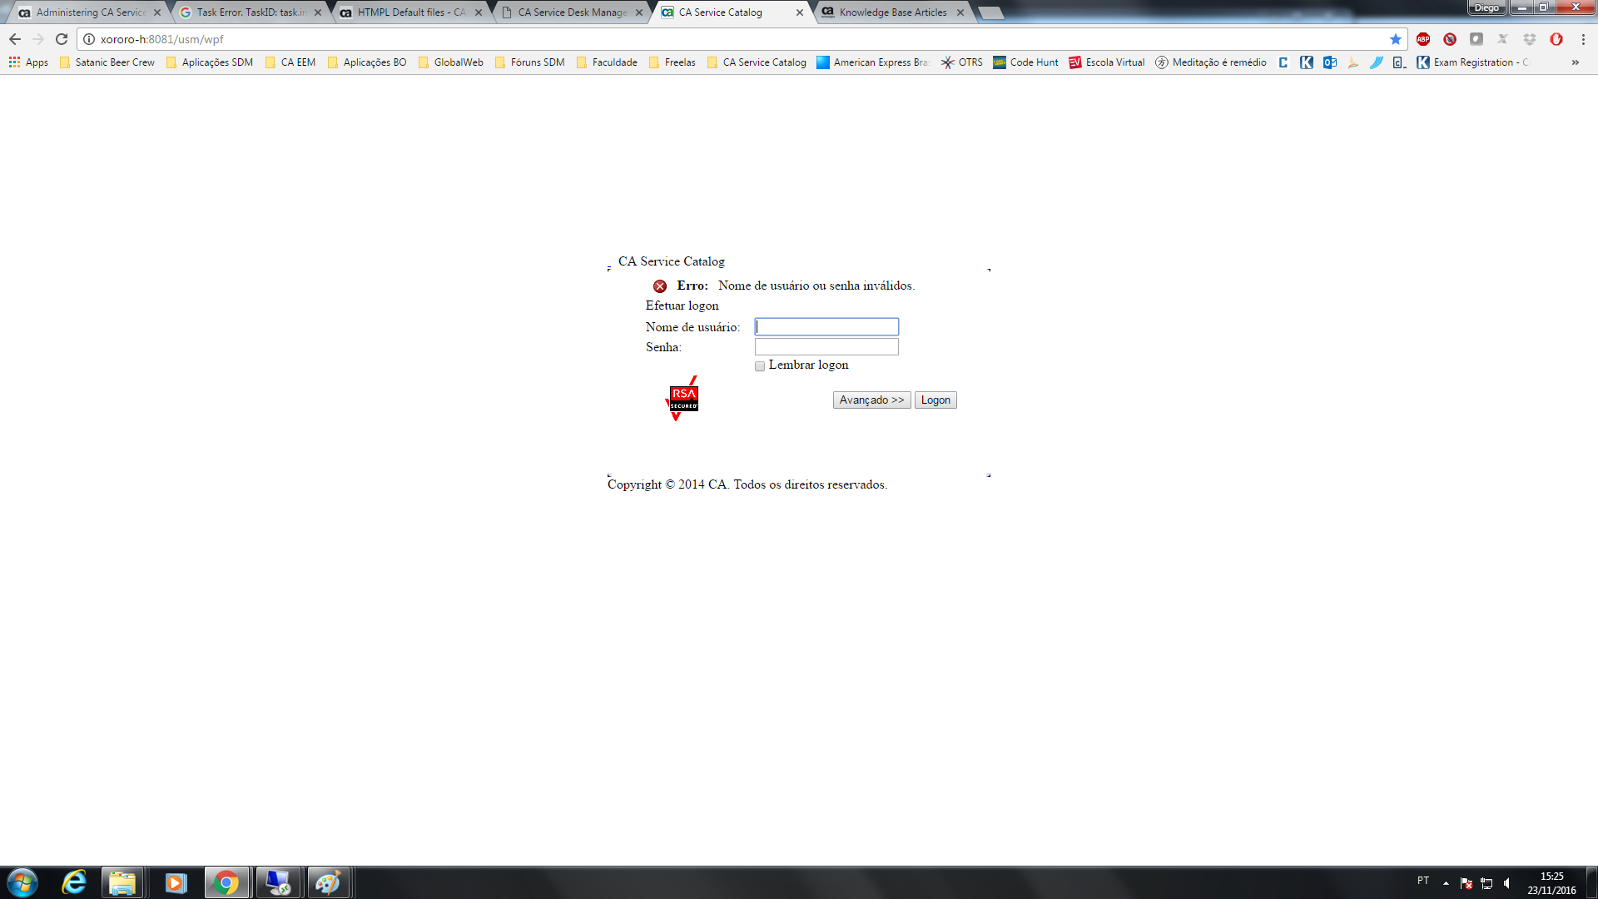The width and height of the screenshot is (1598, 899).
Task: Launch Internet Explorer from the taskbar
Action: [74, 882]
